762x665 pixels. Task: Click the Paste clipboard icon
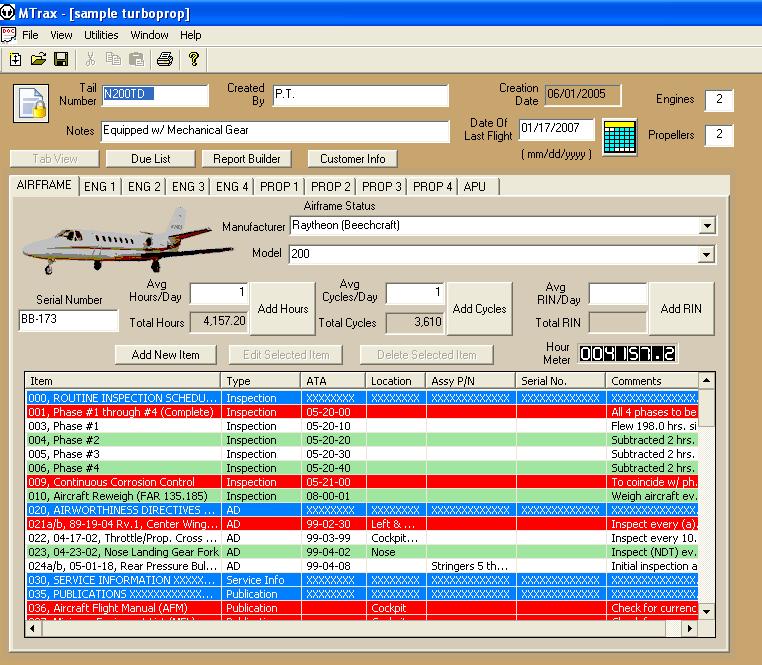coord(137,59)
